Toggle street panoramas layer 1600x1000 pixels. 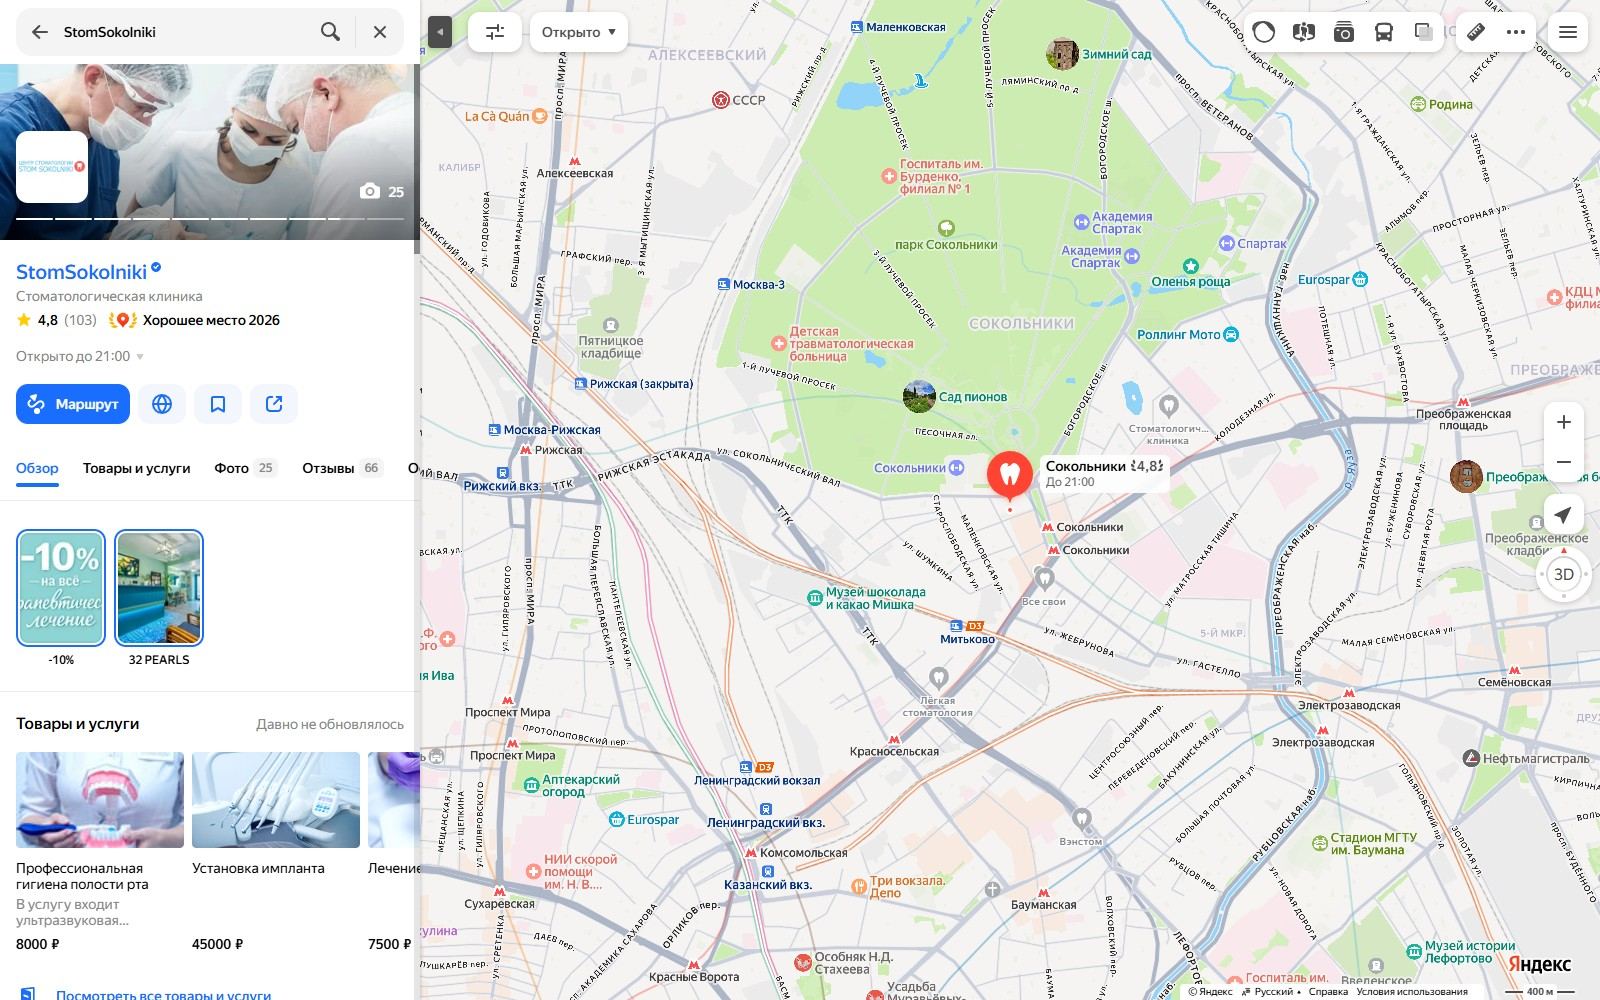click(1303, 32)
